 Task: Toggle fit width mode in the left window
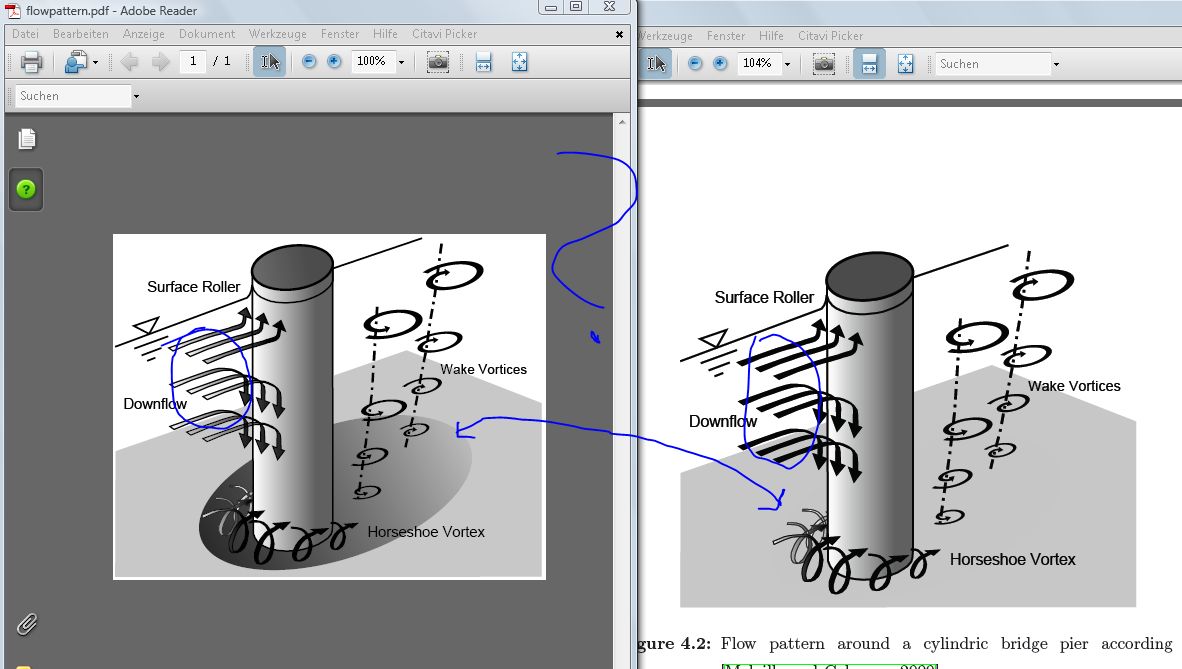484,62
